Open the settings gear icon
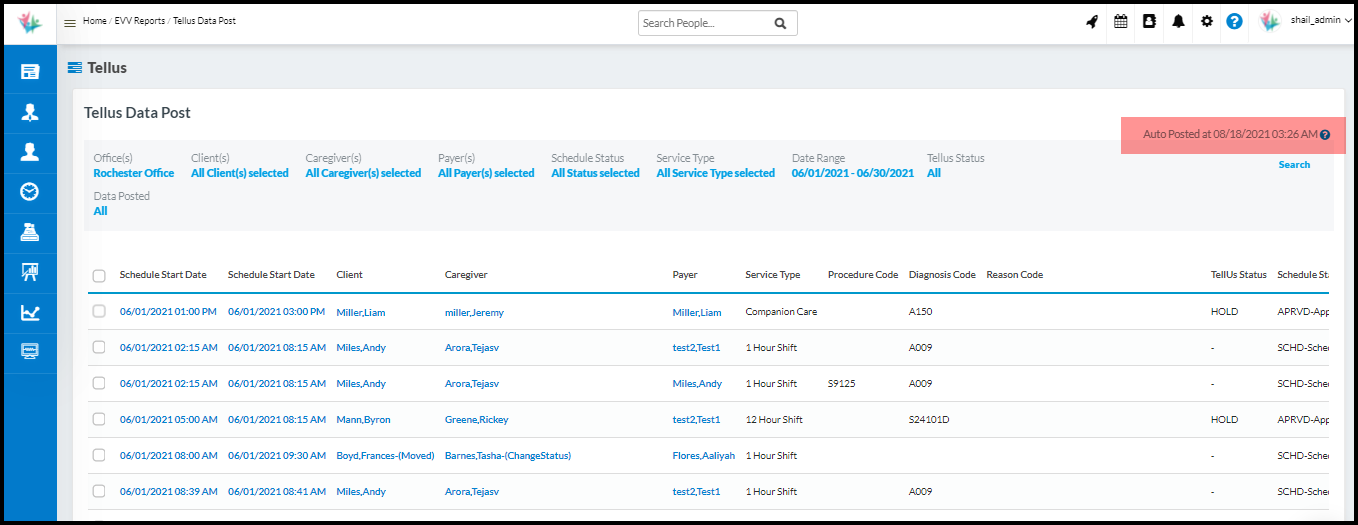The image size is (1358, 525). pyautogui.click(x=1207, y=22)
